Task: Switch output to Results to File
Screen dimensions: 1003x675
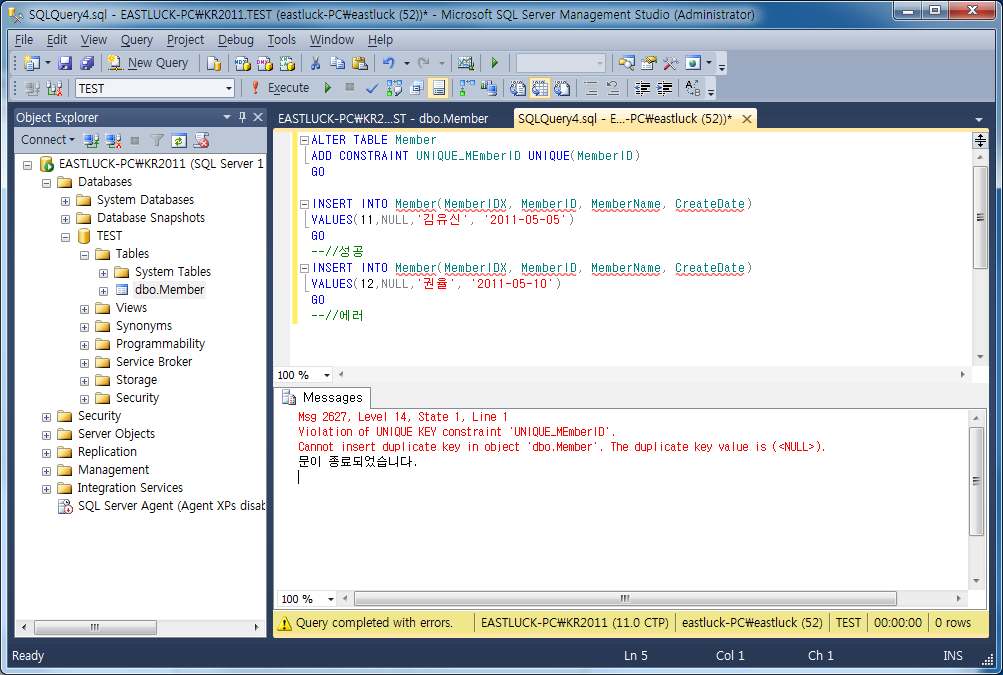Action: coord(562,88)
